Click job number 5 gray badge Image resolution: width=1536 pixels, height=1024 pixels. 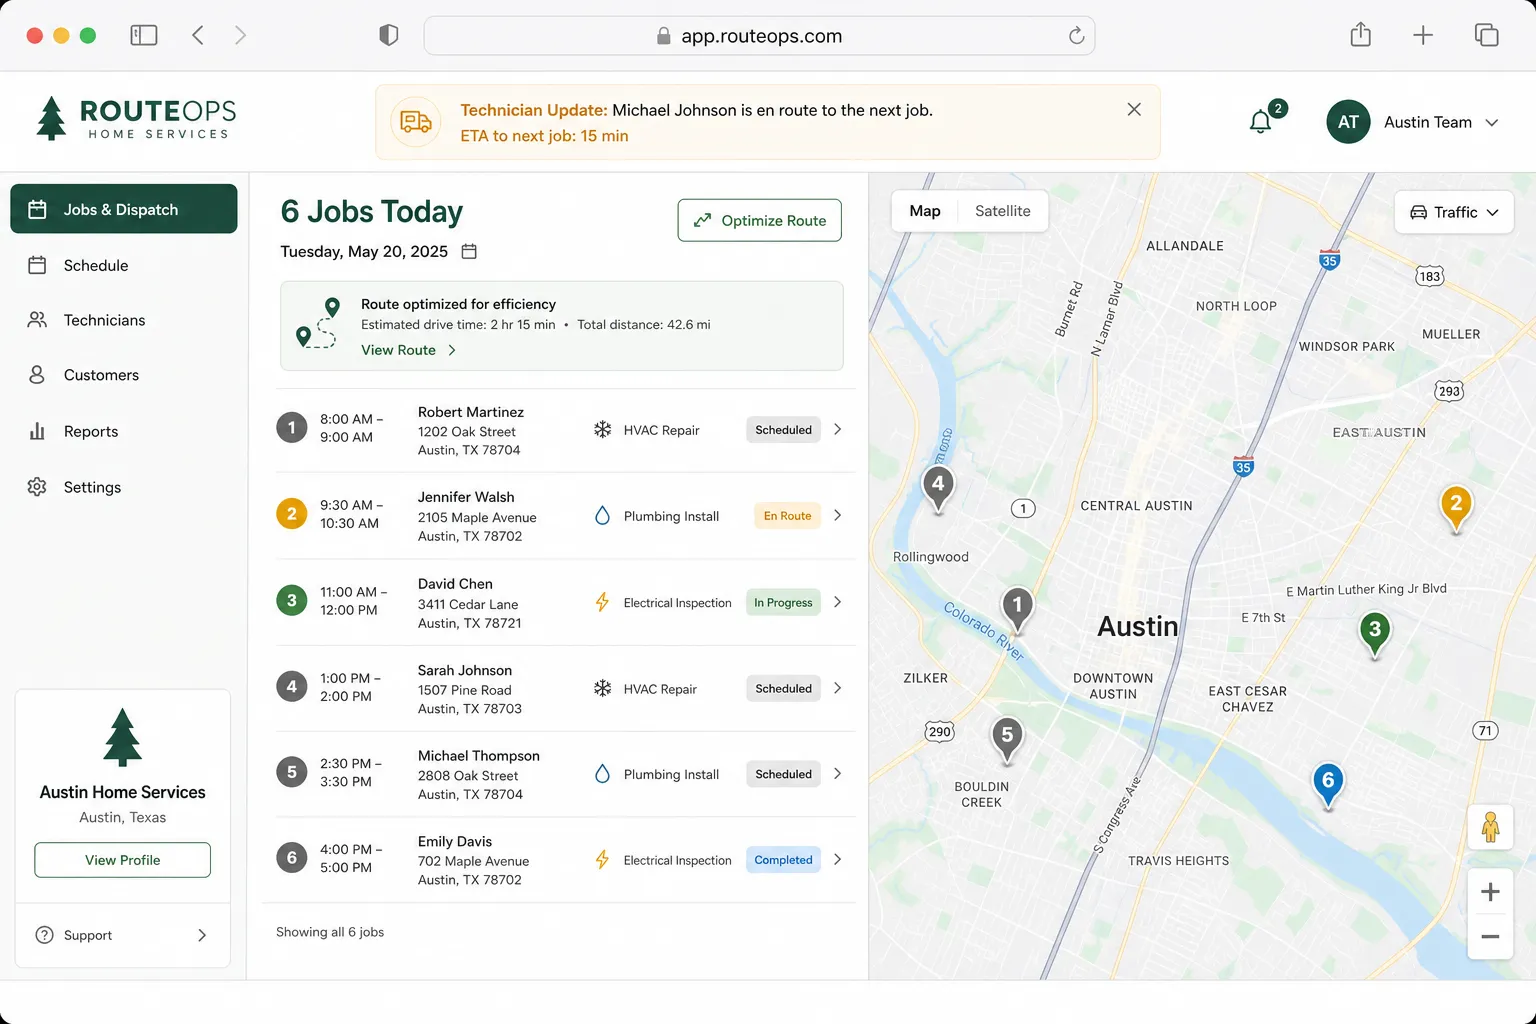click(292, 772)
